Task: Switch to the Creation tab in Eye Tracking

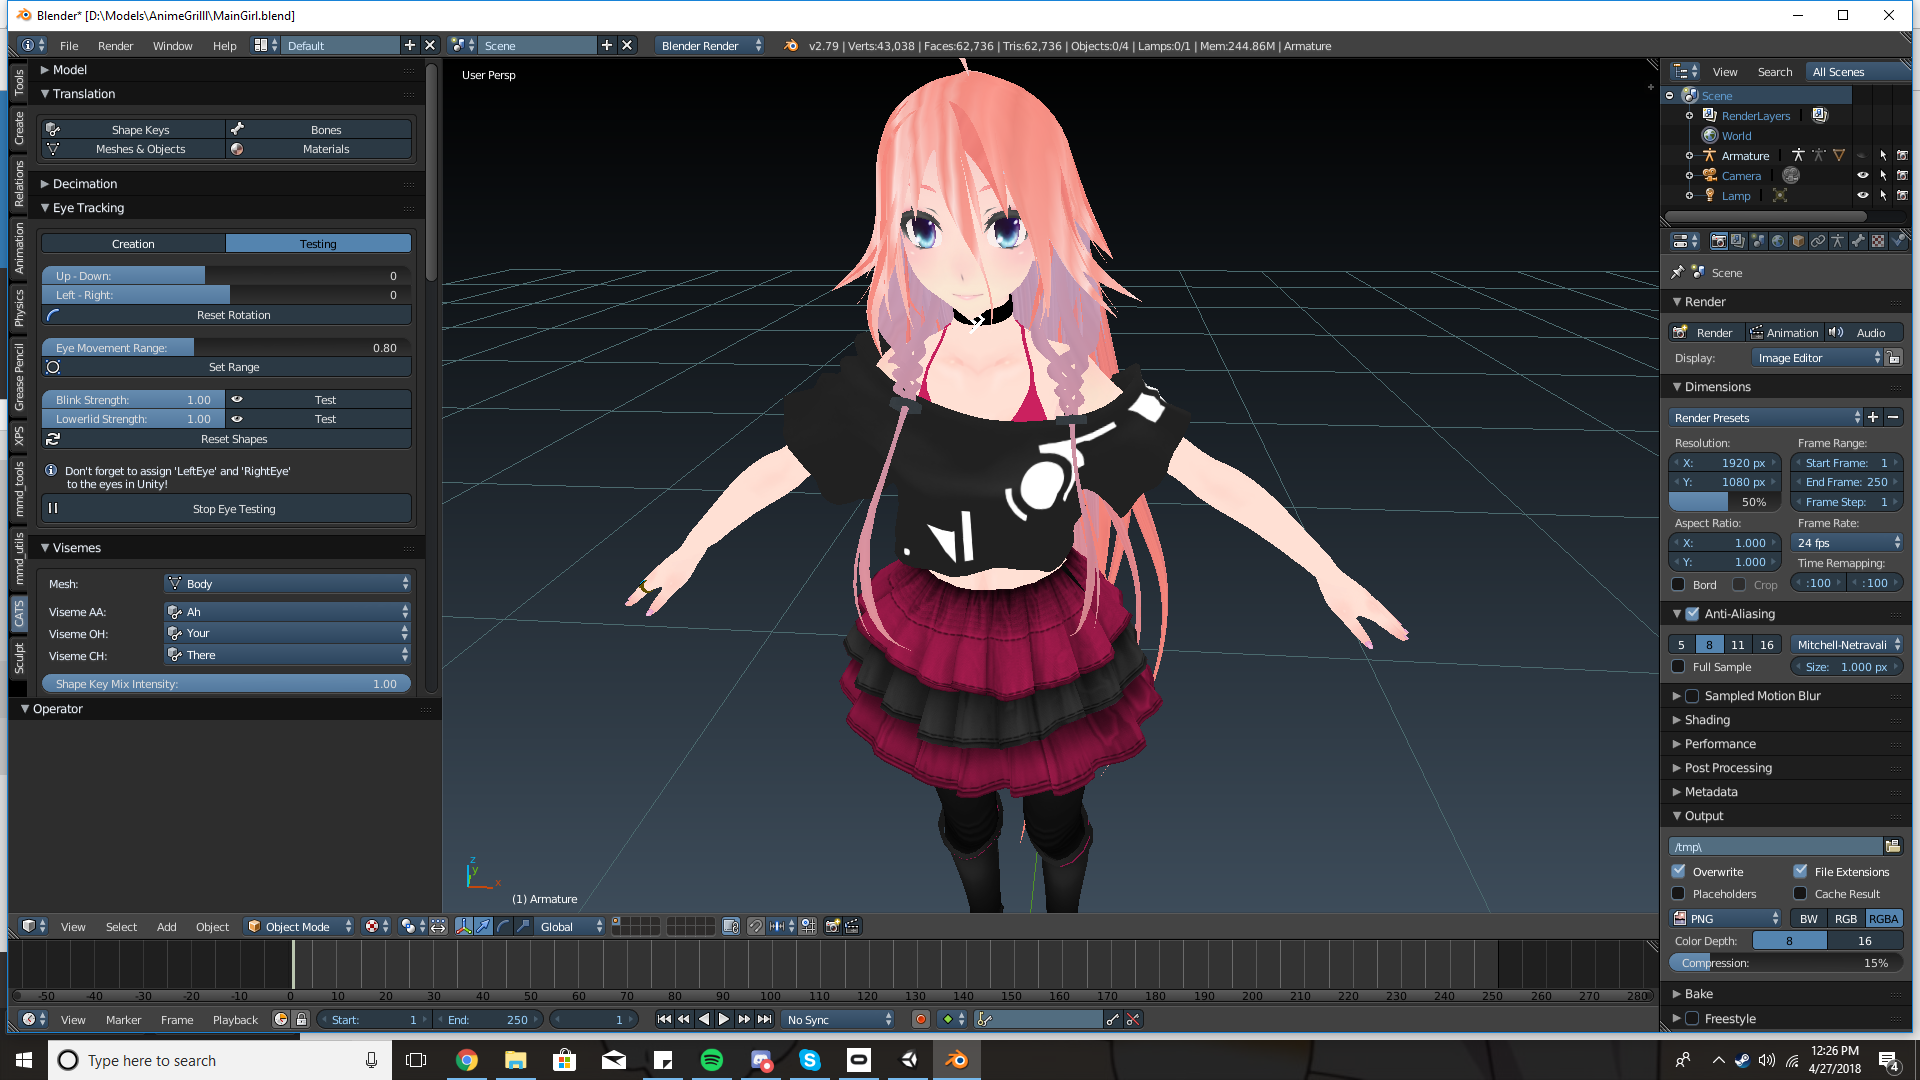Action: (x=134, y=243)
